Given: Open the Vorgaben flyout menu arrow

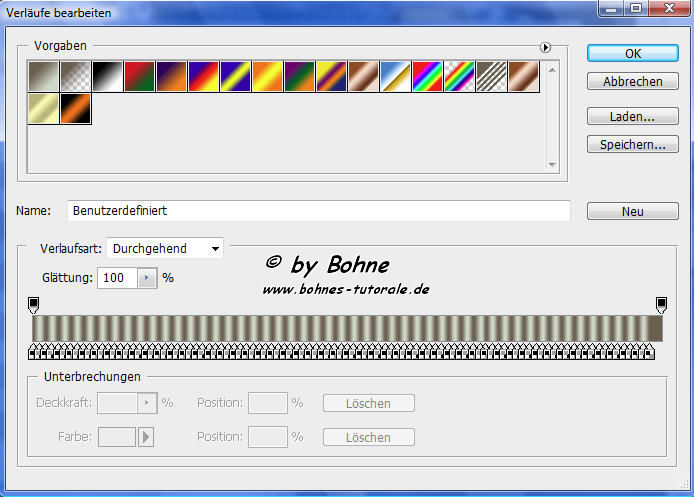Looking at the screenshot, I should click(546, 46).
